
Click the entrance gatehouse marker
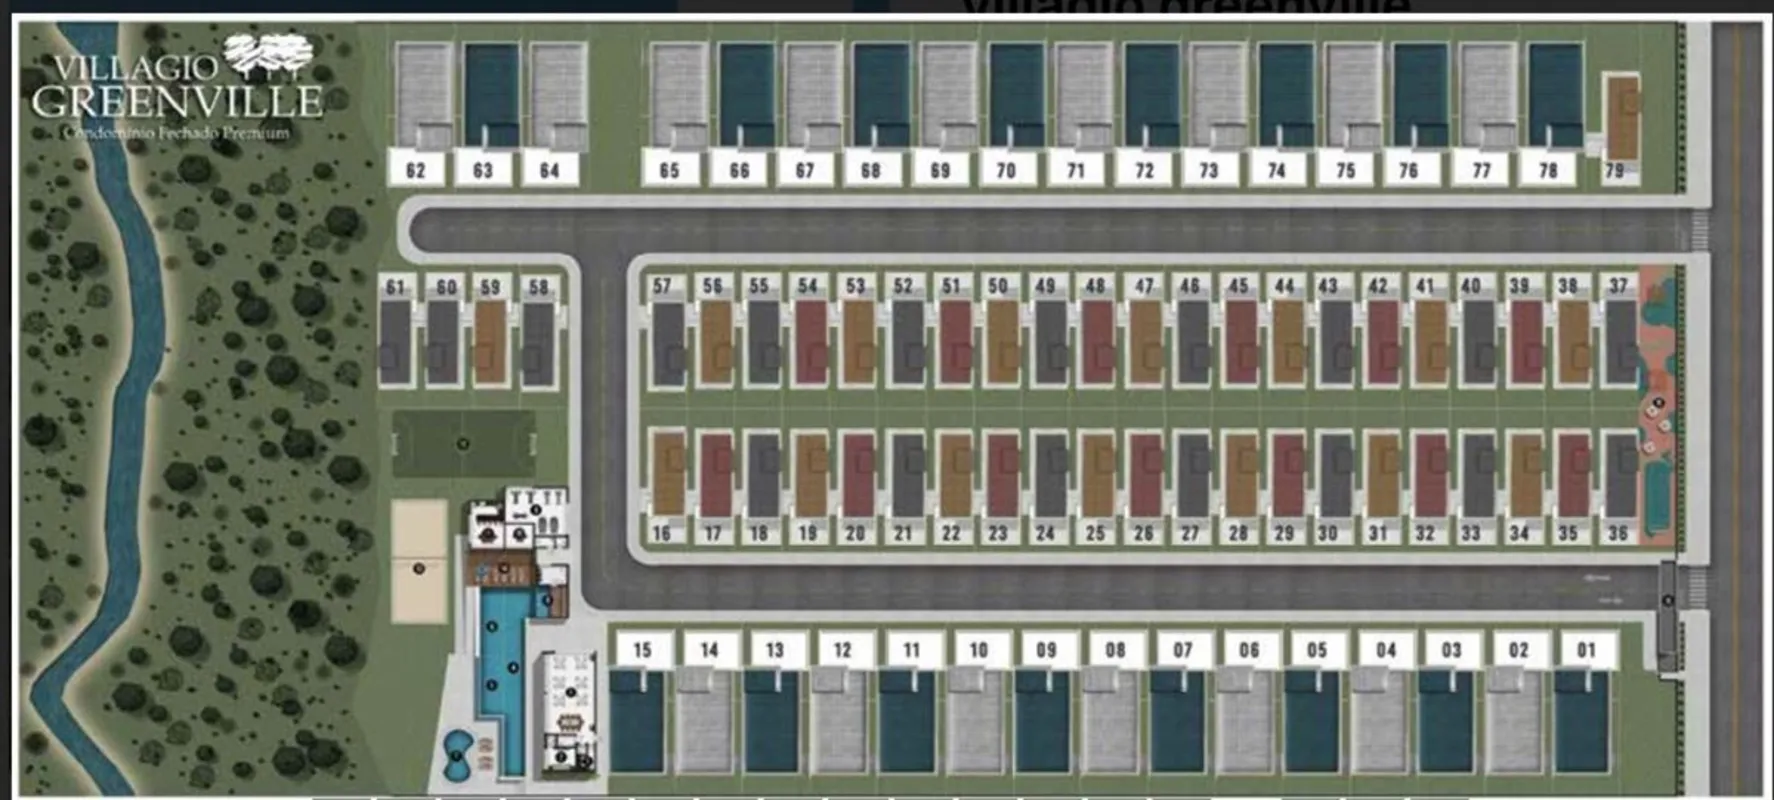pos(1667,600)
